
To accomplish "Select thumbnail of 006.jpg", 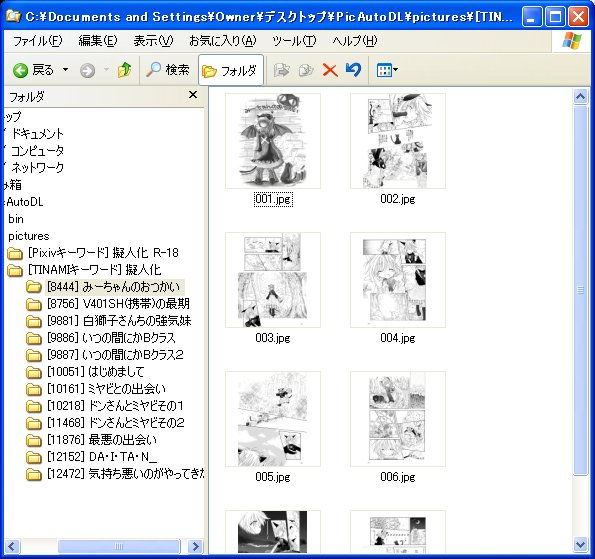I will point(398,419).
